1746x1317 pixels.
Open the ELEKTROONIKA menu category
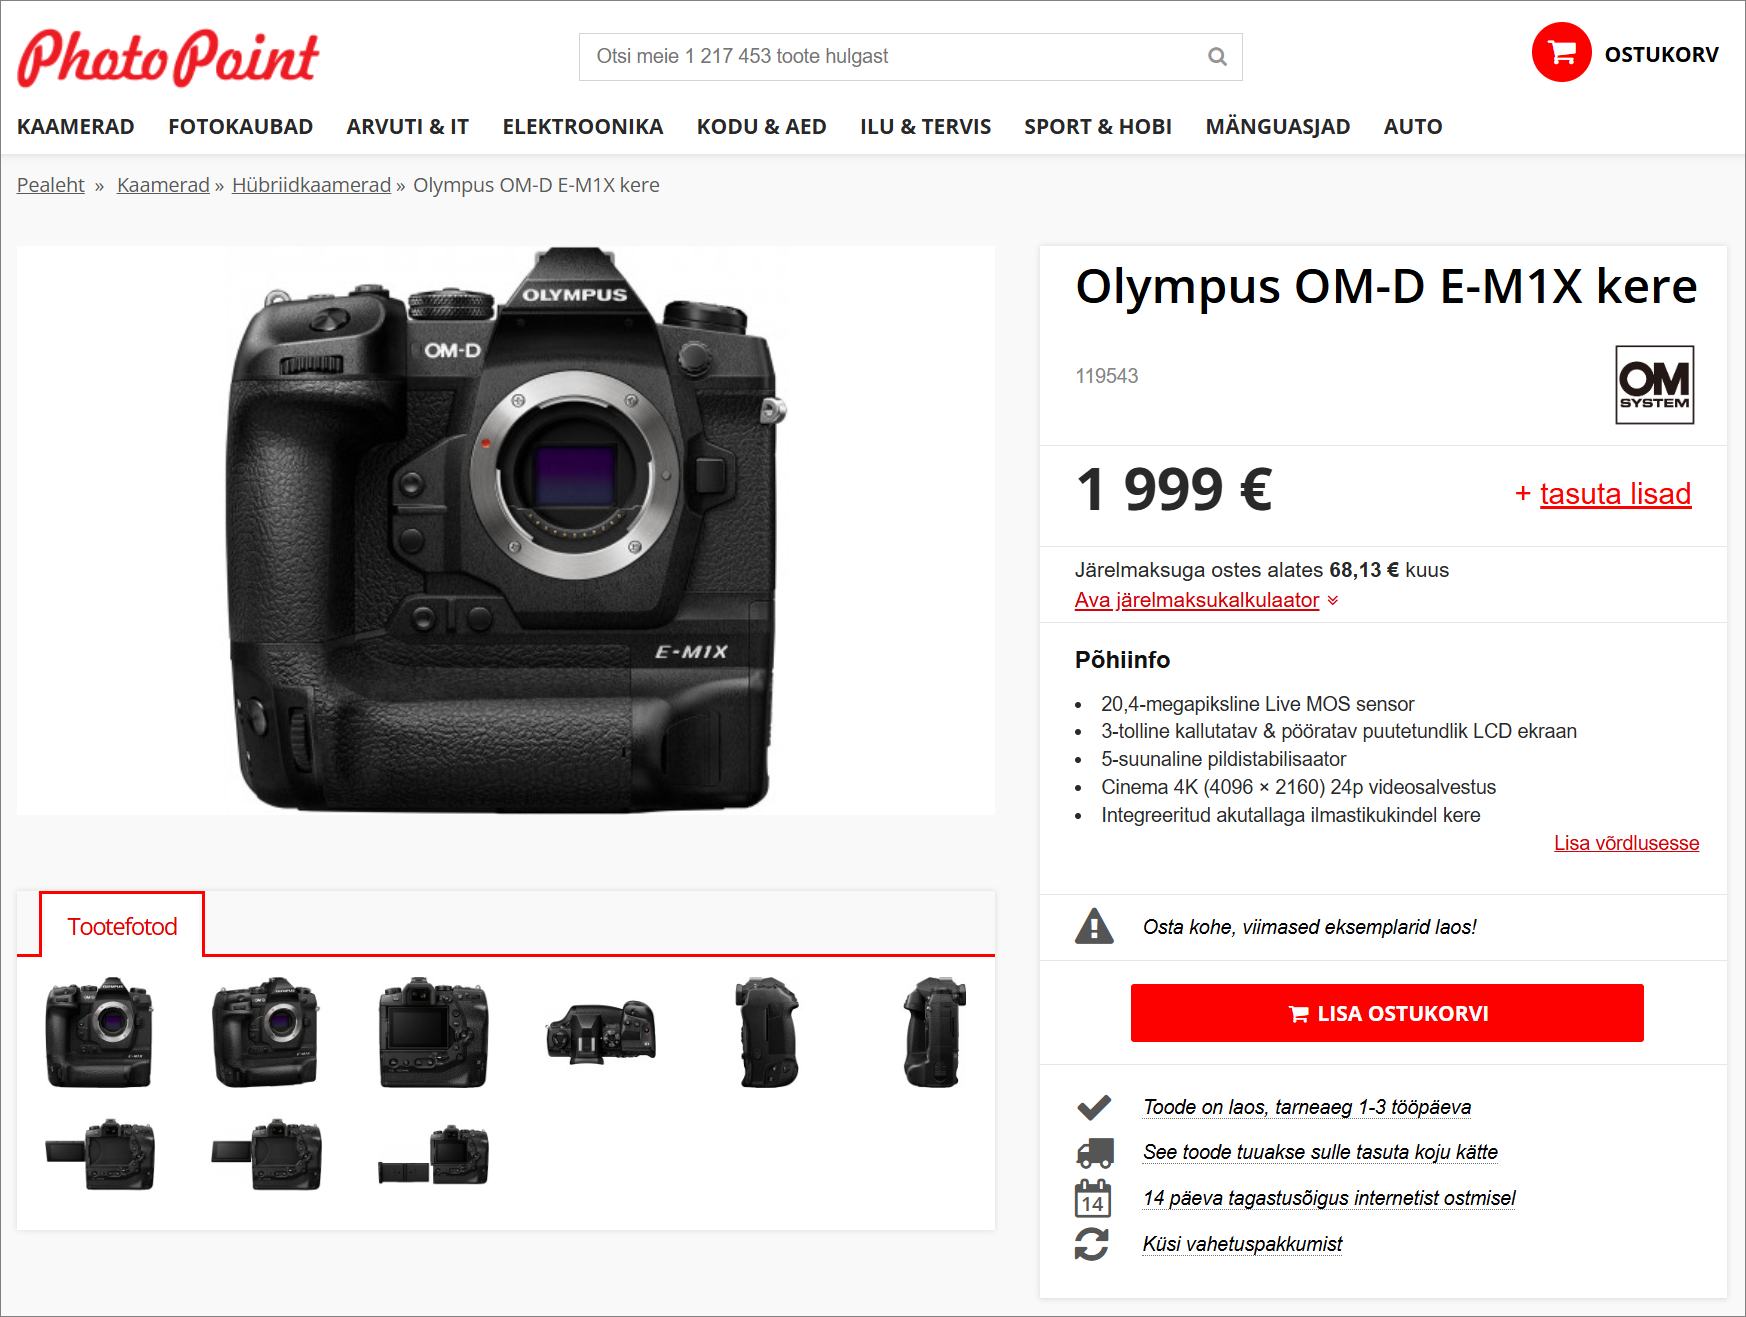pyautogui.click(x=583, y=127)
